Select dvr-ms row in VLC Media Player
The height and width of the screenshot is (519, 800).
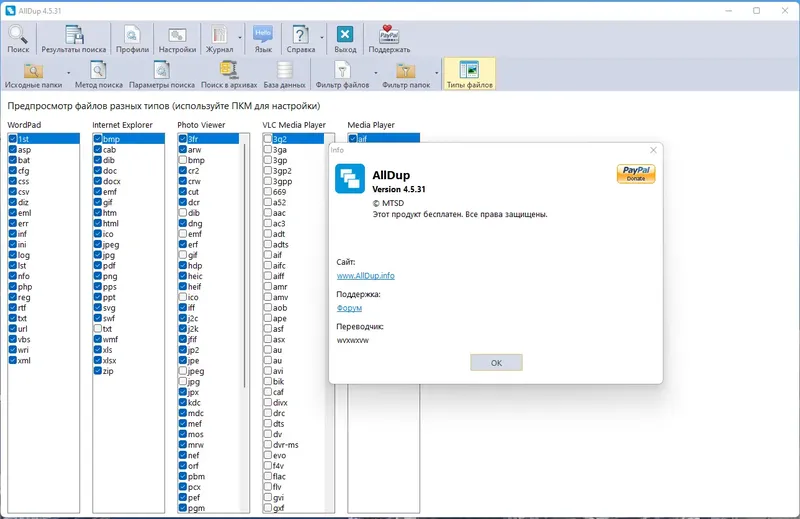click(x=294, y=444)
